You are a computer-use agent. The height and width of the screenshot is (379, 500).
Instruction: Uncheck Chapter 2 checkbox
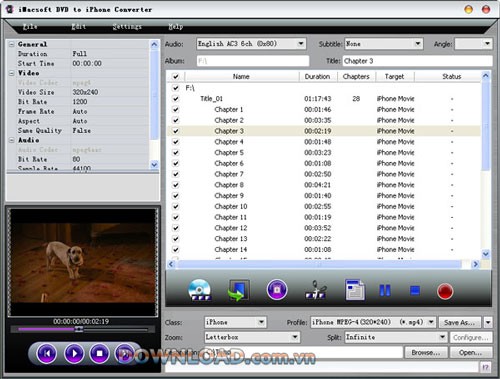coord(175,120)
